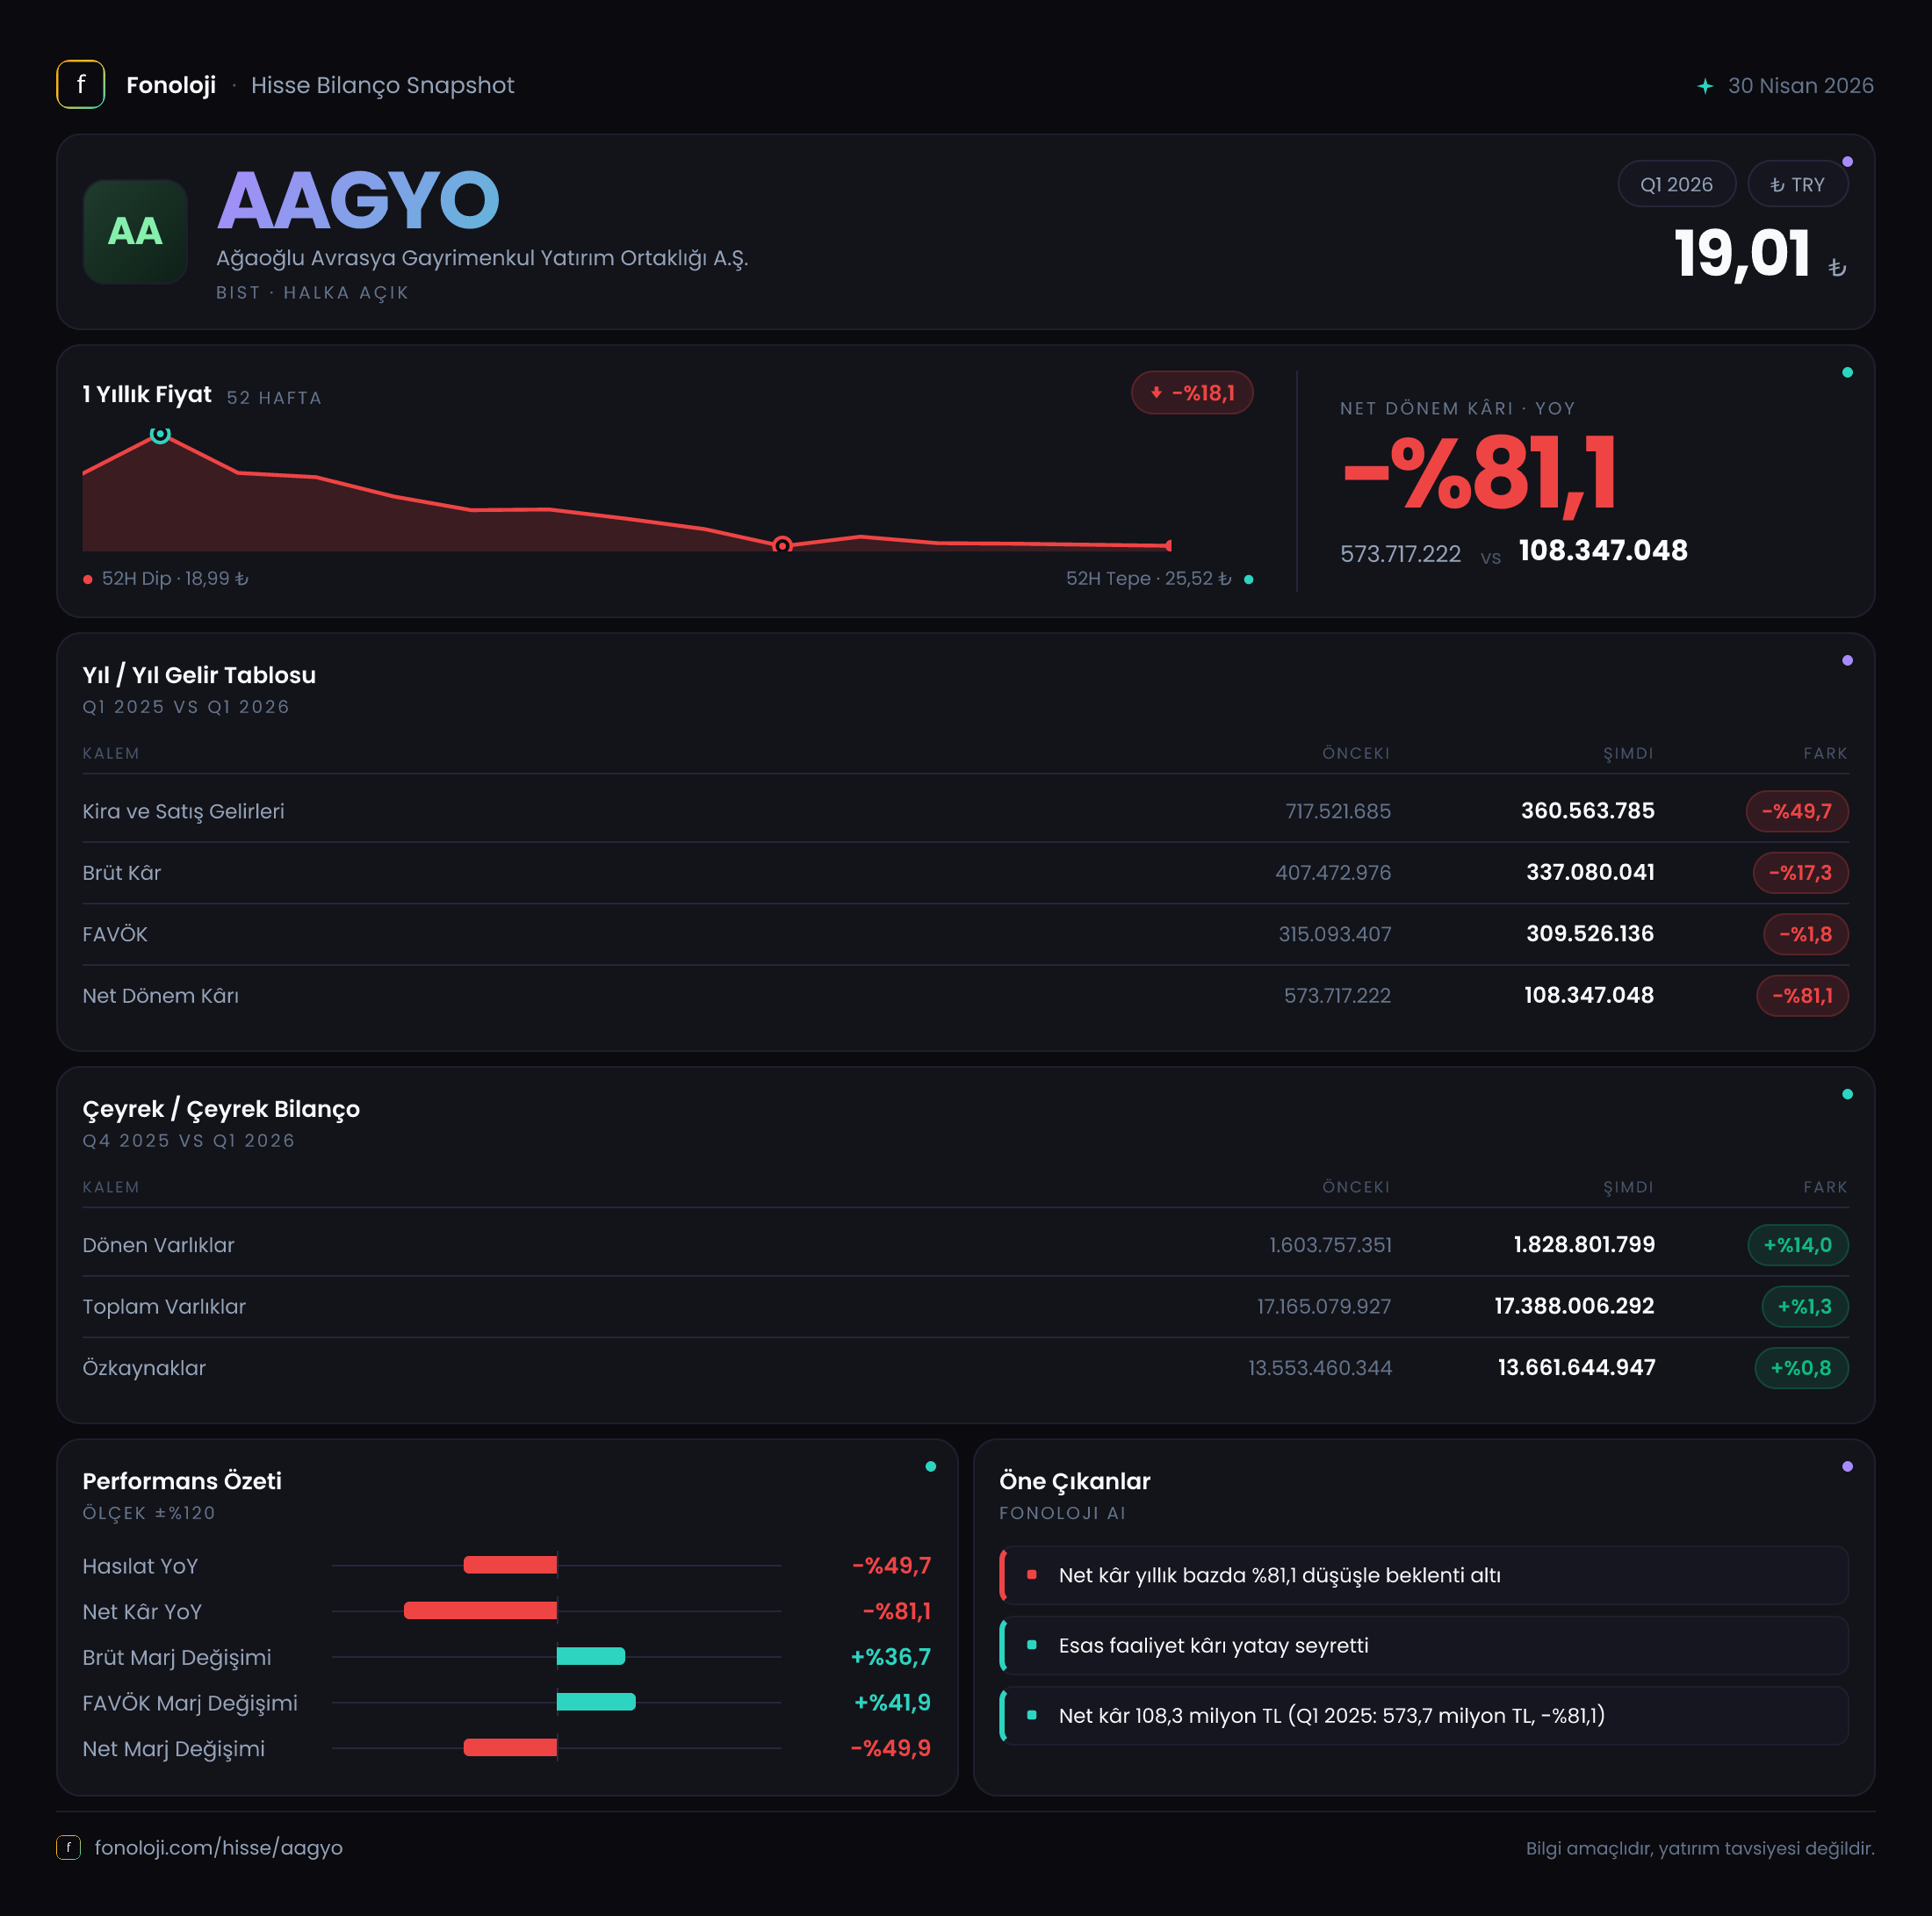Click the red dot next to 52H Dip

click(x=88, y=579)
